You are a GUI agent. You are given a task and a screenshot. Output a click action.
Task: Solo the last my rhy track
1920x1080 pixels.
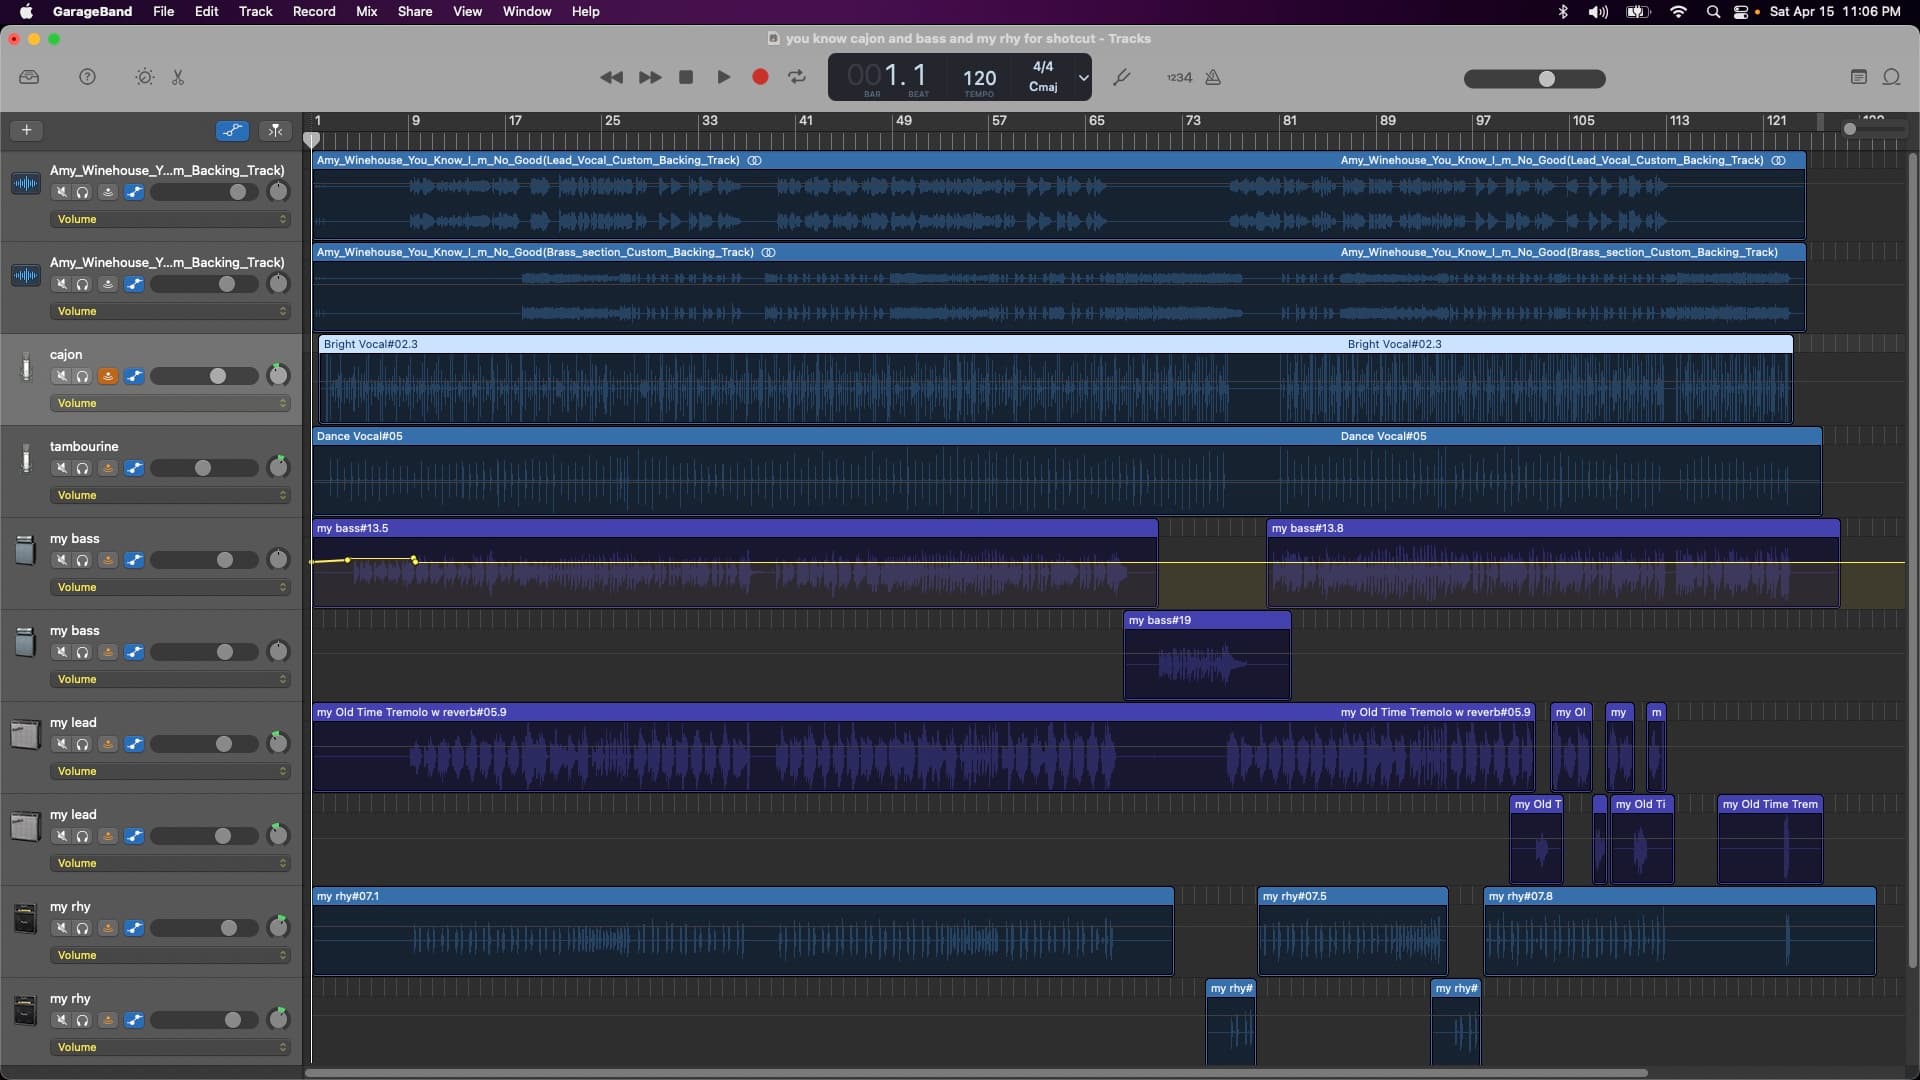[x=83, y=1020]
